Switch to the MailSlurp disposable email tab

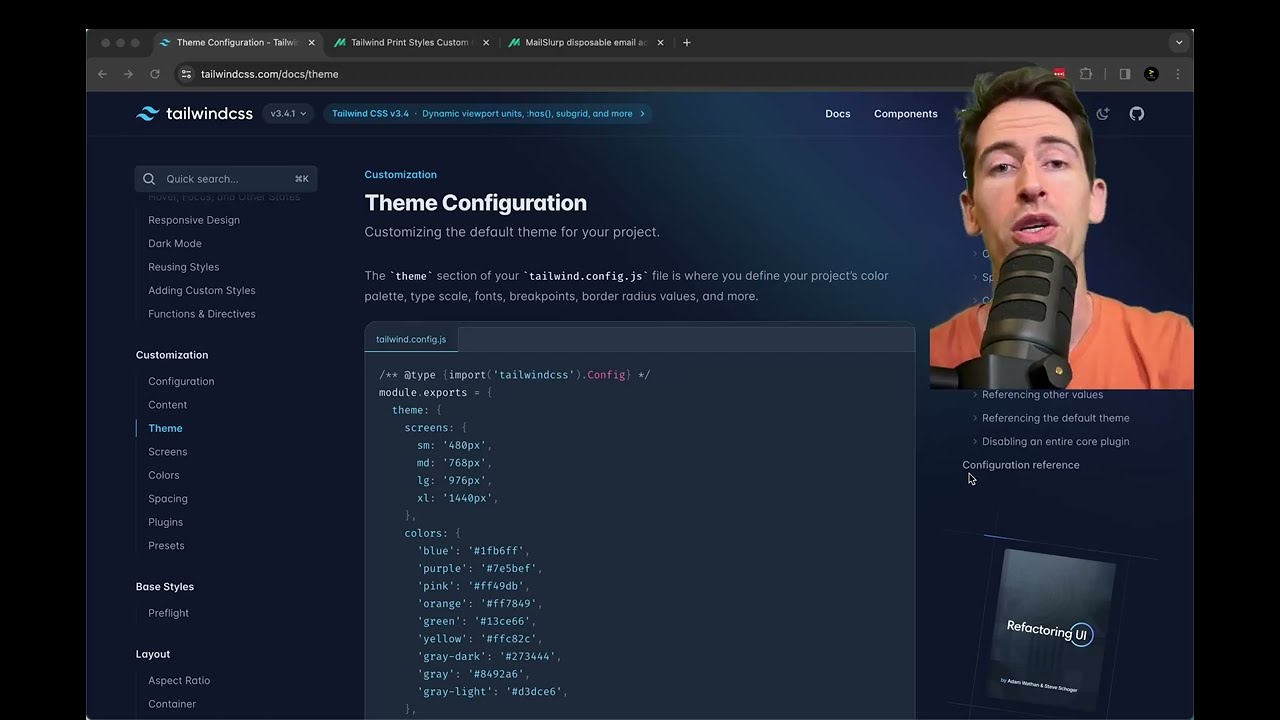click(x=585, y=43)
